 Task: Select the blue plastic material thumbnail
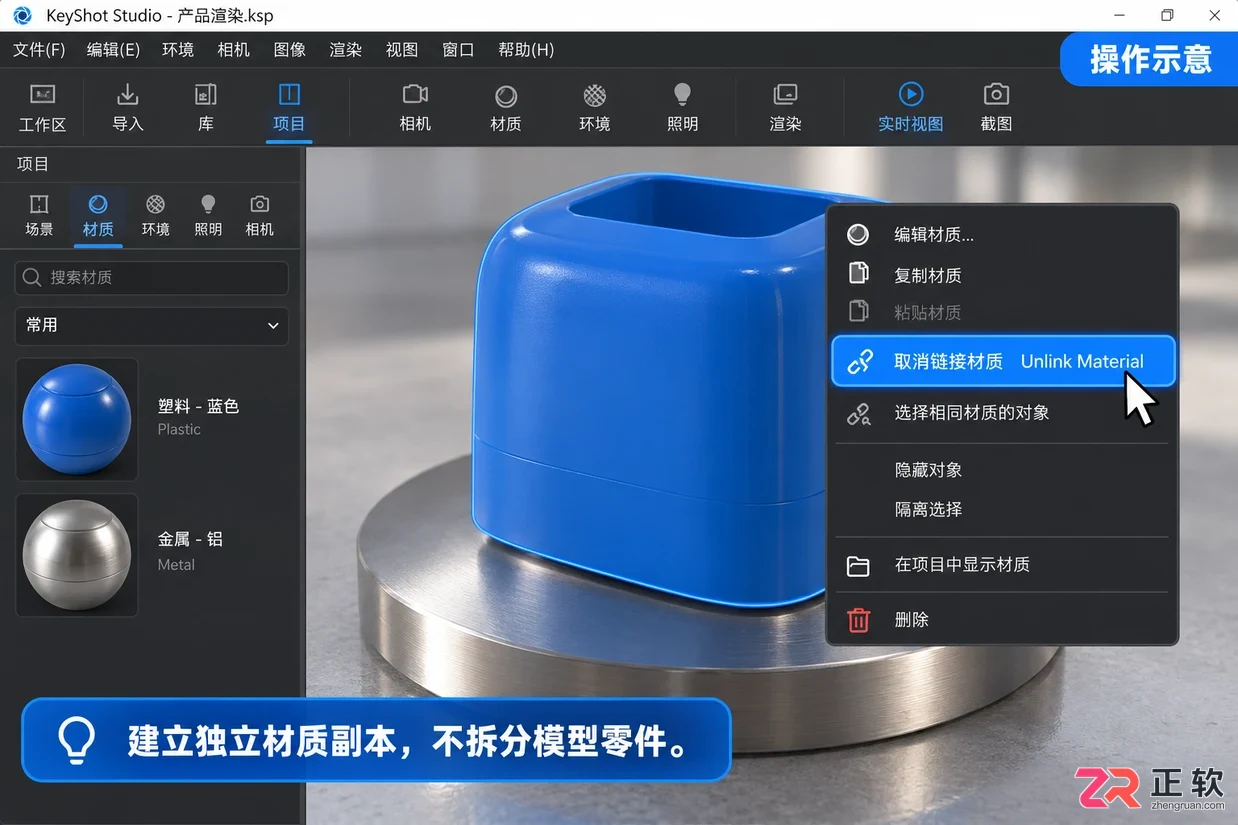point(77,419)
